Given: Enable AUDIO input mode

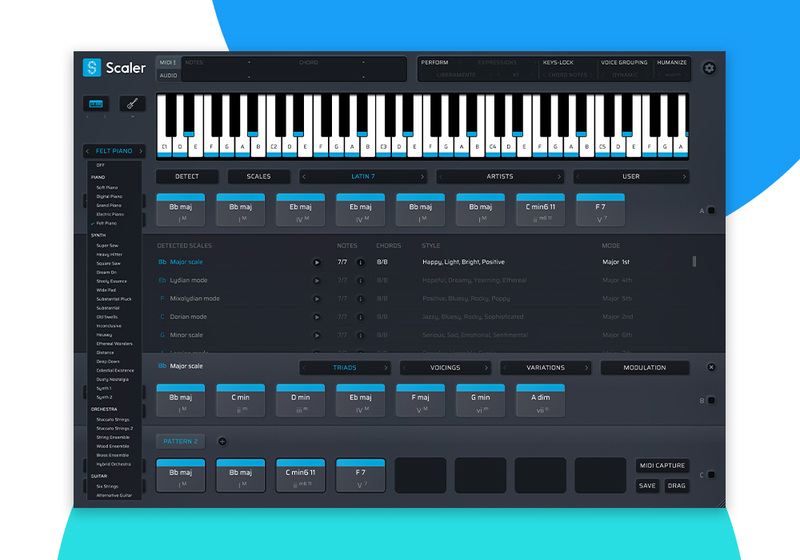Looking at the screenshot, I should [168, 75].
